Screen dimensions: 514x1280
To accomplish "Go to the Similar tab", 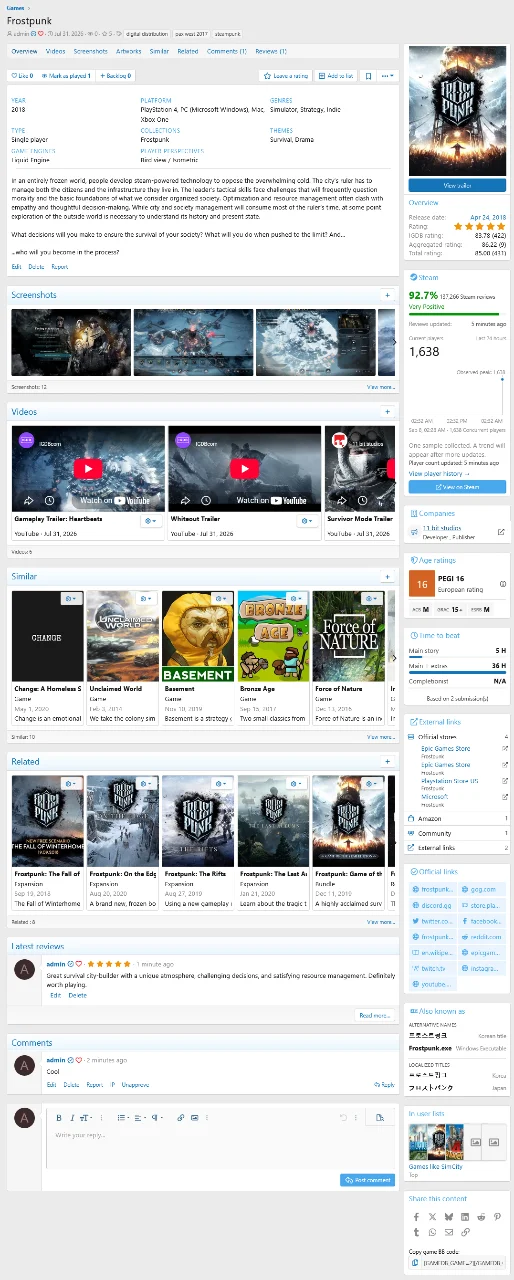I will (x=159, y=51).
